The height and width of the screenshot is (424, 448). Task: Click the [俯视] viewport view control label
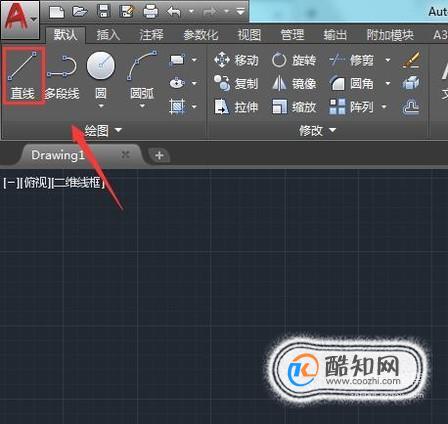[36, 182]
